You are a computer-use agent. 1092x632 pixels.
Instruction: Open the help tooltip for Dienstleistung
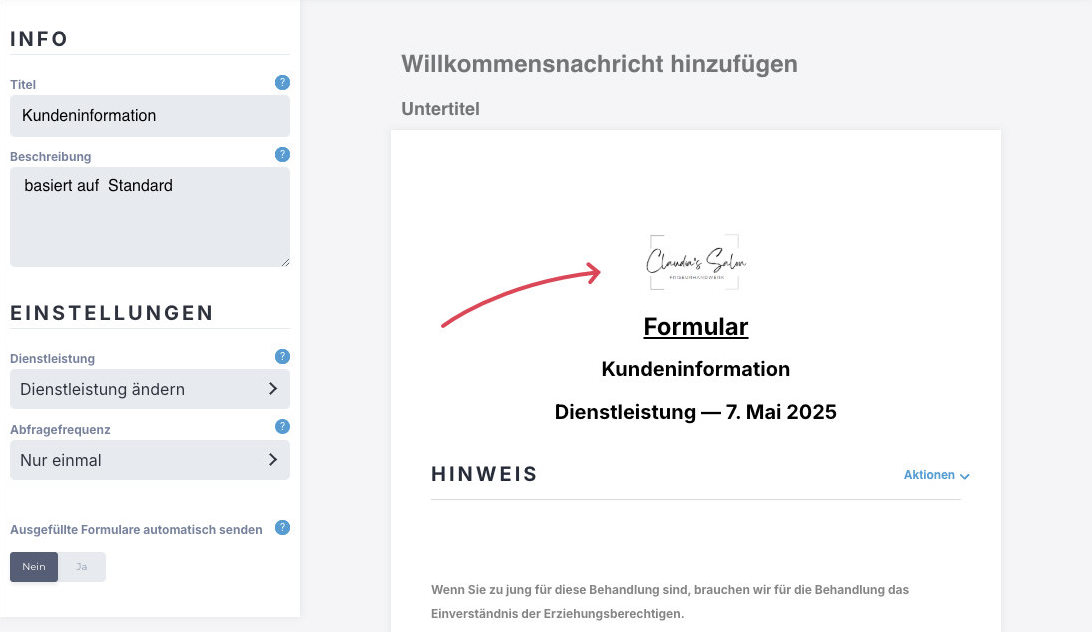(x=282, y=356)
